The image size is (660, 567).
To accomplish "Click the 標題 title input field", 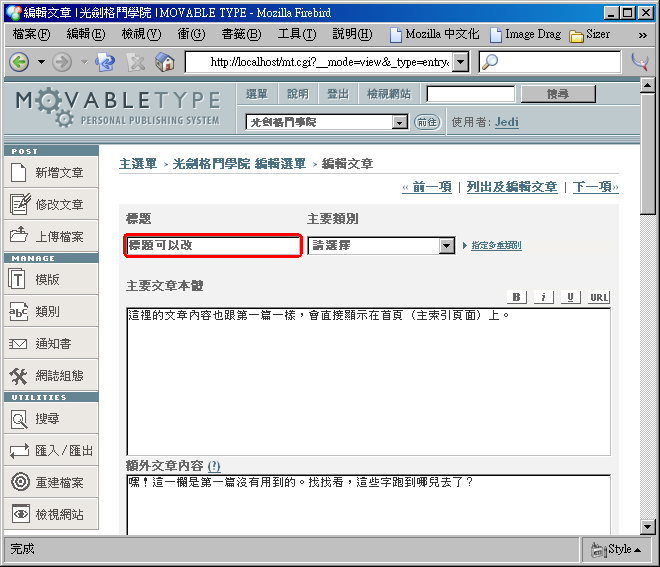I will pos(213,245).
